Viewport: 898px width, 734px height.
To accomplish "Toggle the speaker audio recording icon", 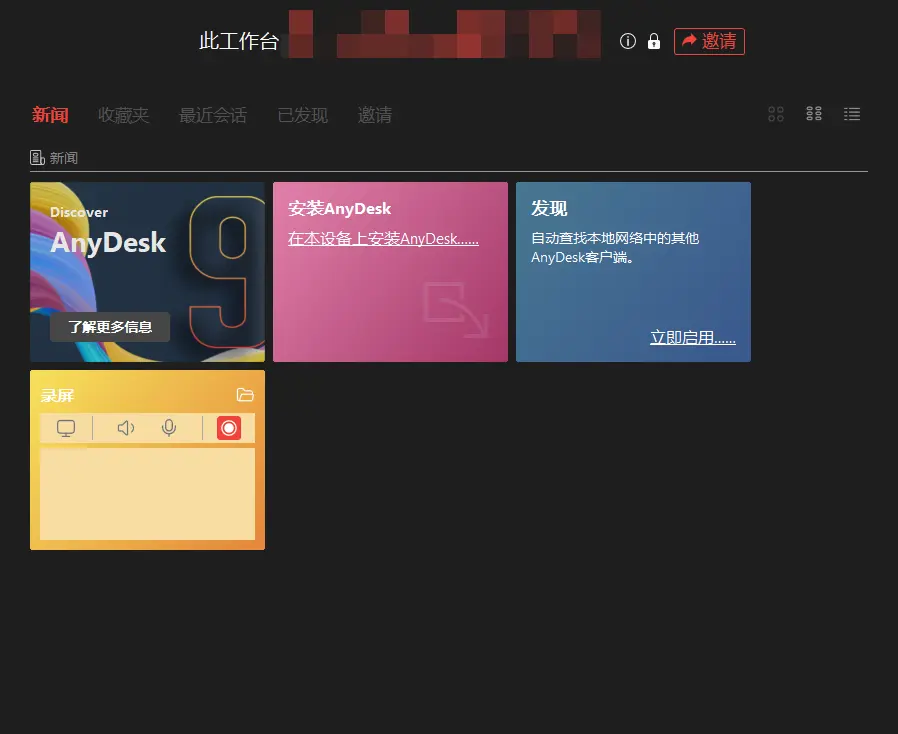I will pos(126,428).
